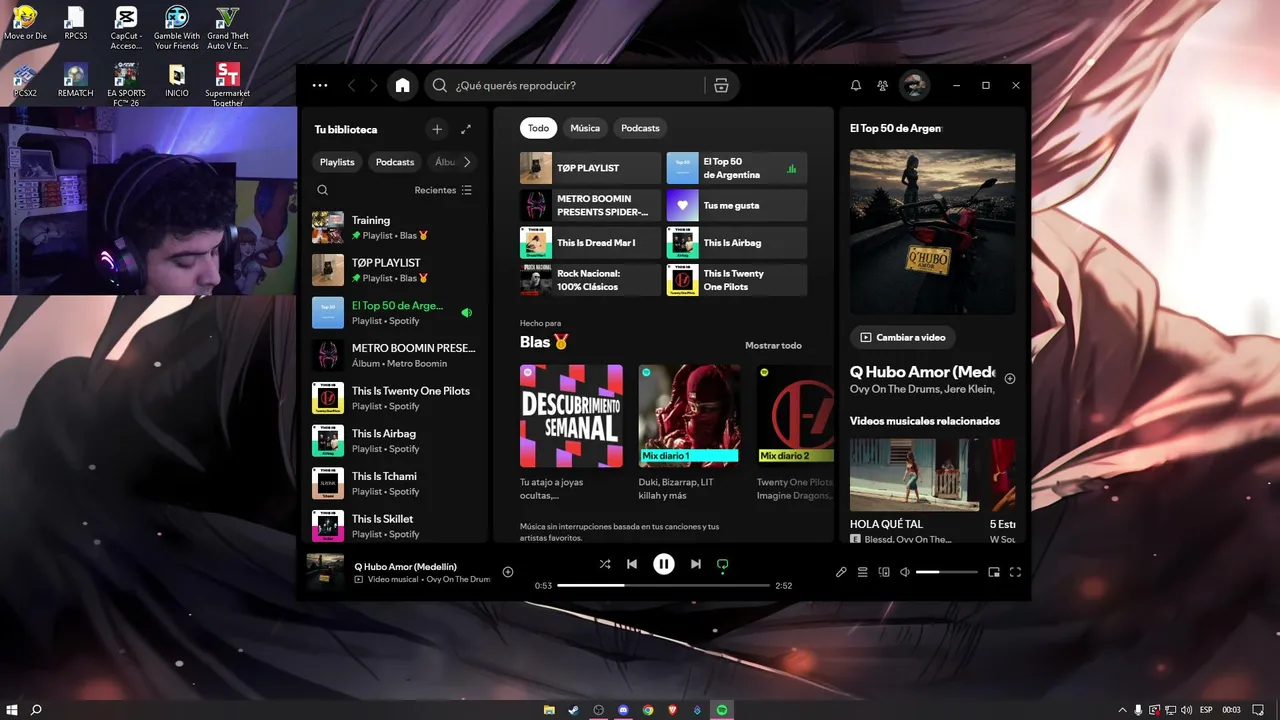This screenshot has height=720, width=1280.
Task: Select the Música tab
Action: coord(585,128)
